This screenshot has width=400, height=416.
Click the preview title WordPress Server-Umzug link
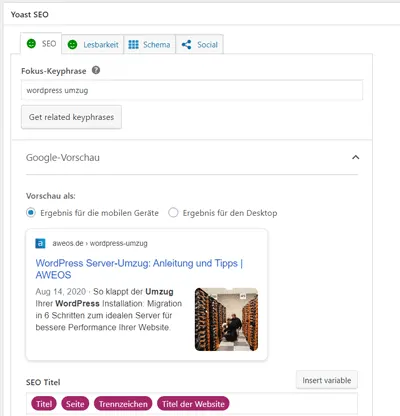(139, 269)
